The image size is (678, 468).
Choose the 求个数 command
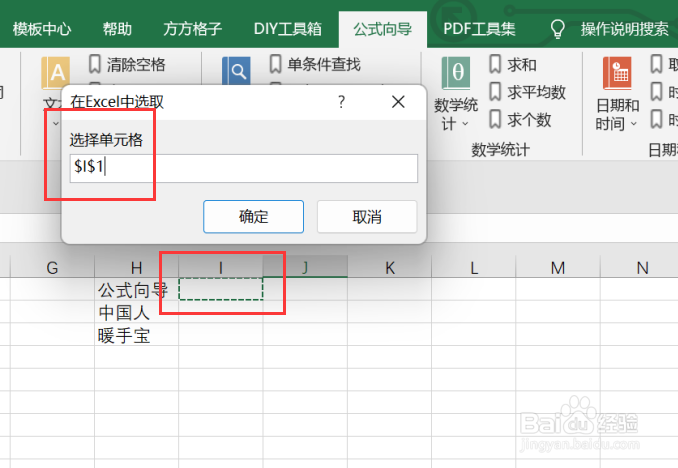point(529,119)
